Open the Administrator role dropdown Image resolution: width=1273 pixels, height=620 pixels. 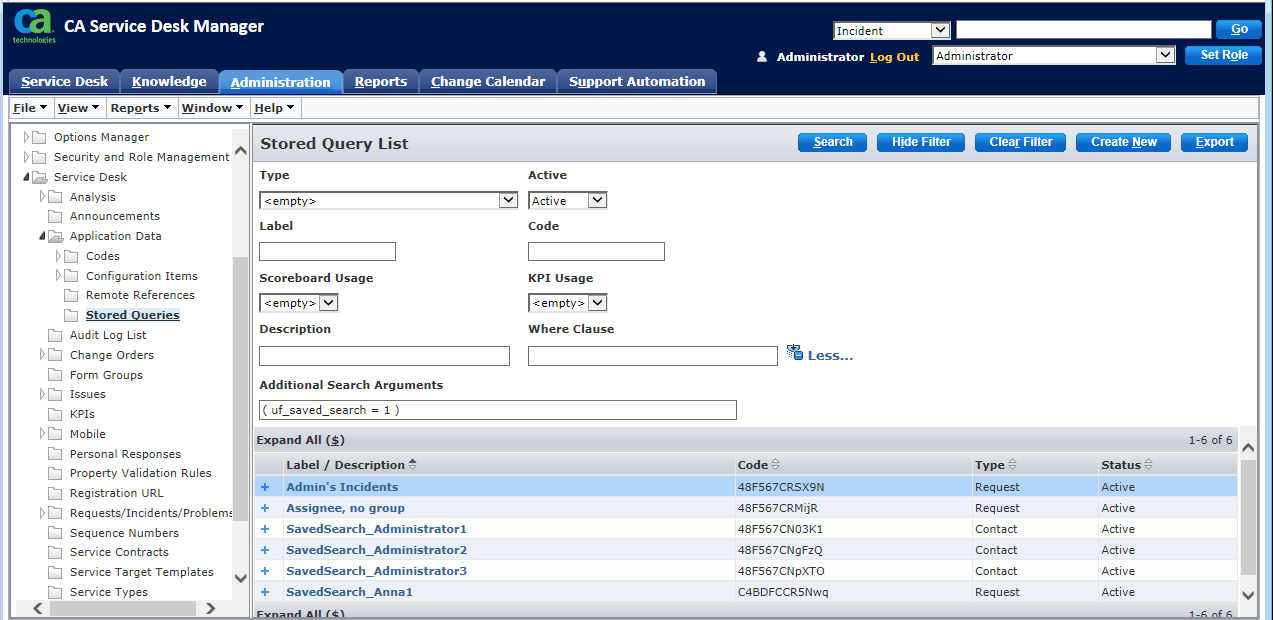(x=1054, y=56)
